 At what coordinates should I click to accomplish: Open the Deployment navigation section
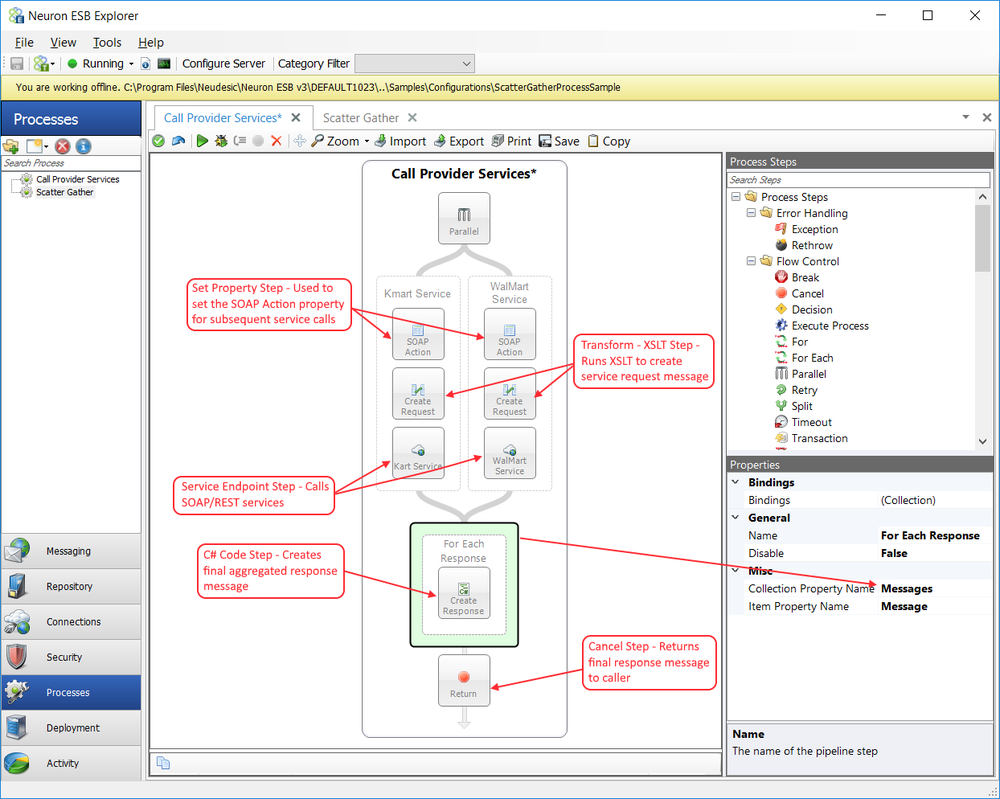click(x=71, y=728)
